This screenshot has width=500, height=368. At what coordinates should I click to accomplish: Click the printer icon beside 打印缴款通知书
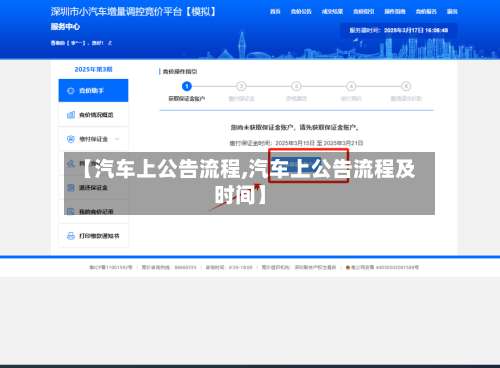(71, 236)
